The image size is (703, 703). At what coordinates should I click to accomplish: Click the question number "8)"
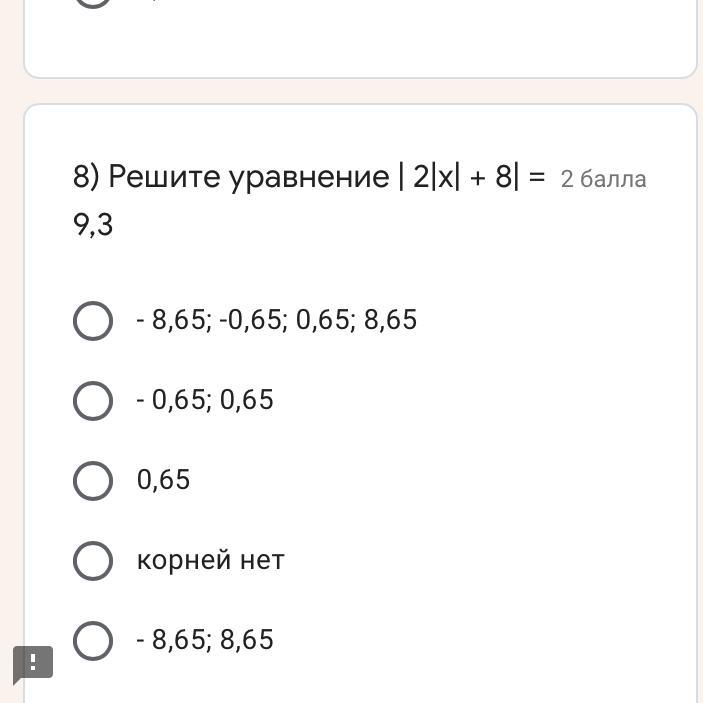tap(87, 177)
